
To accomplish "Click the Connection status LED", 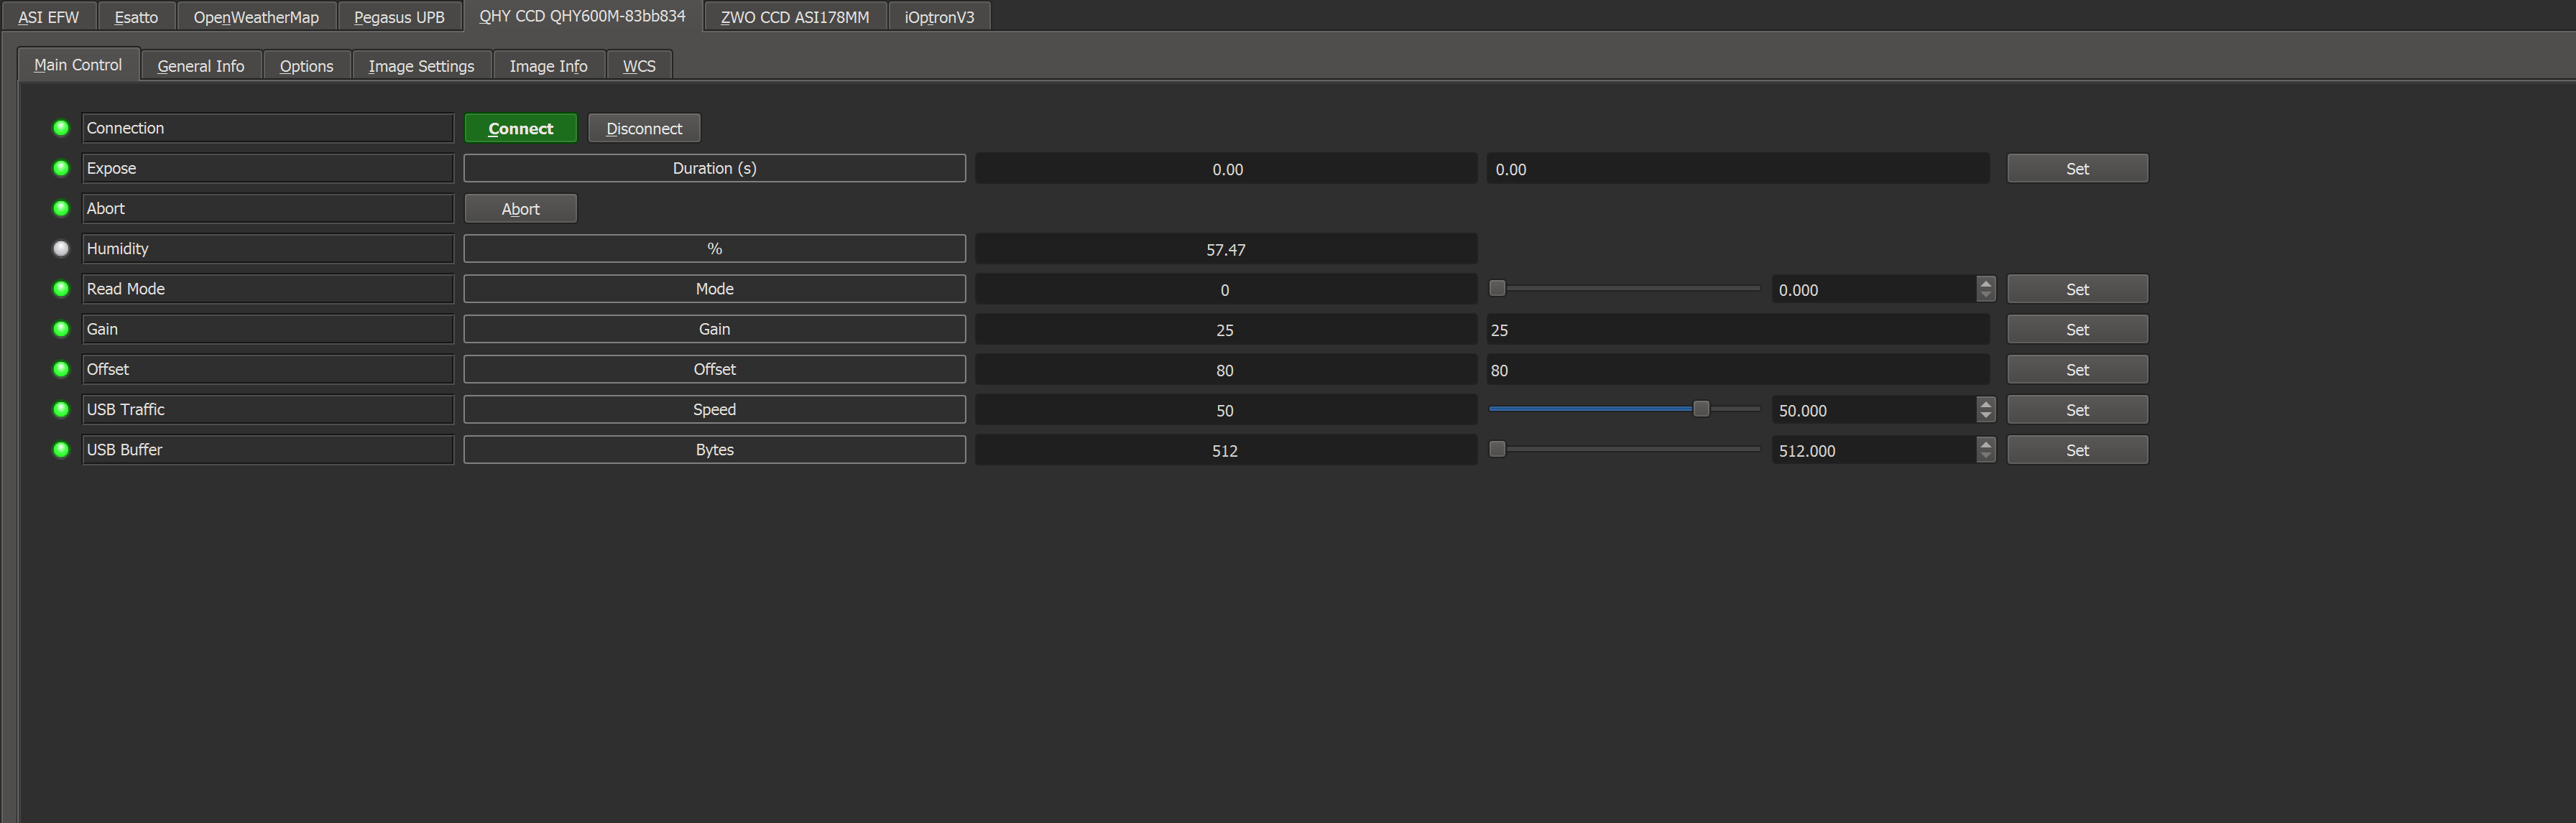I will 61,127.
